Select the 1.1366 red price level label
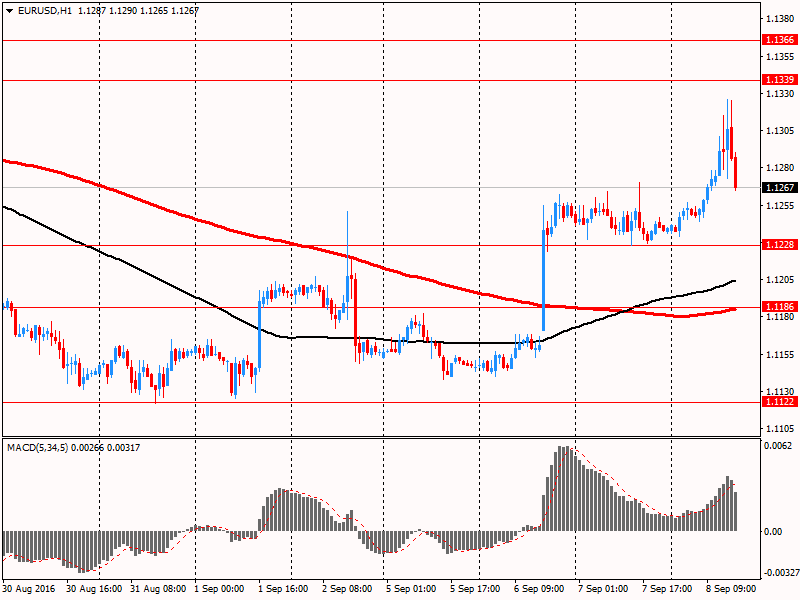800x600 pixels. click(780, 40)
